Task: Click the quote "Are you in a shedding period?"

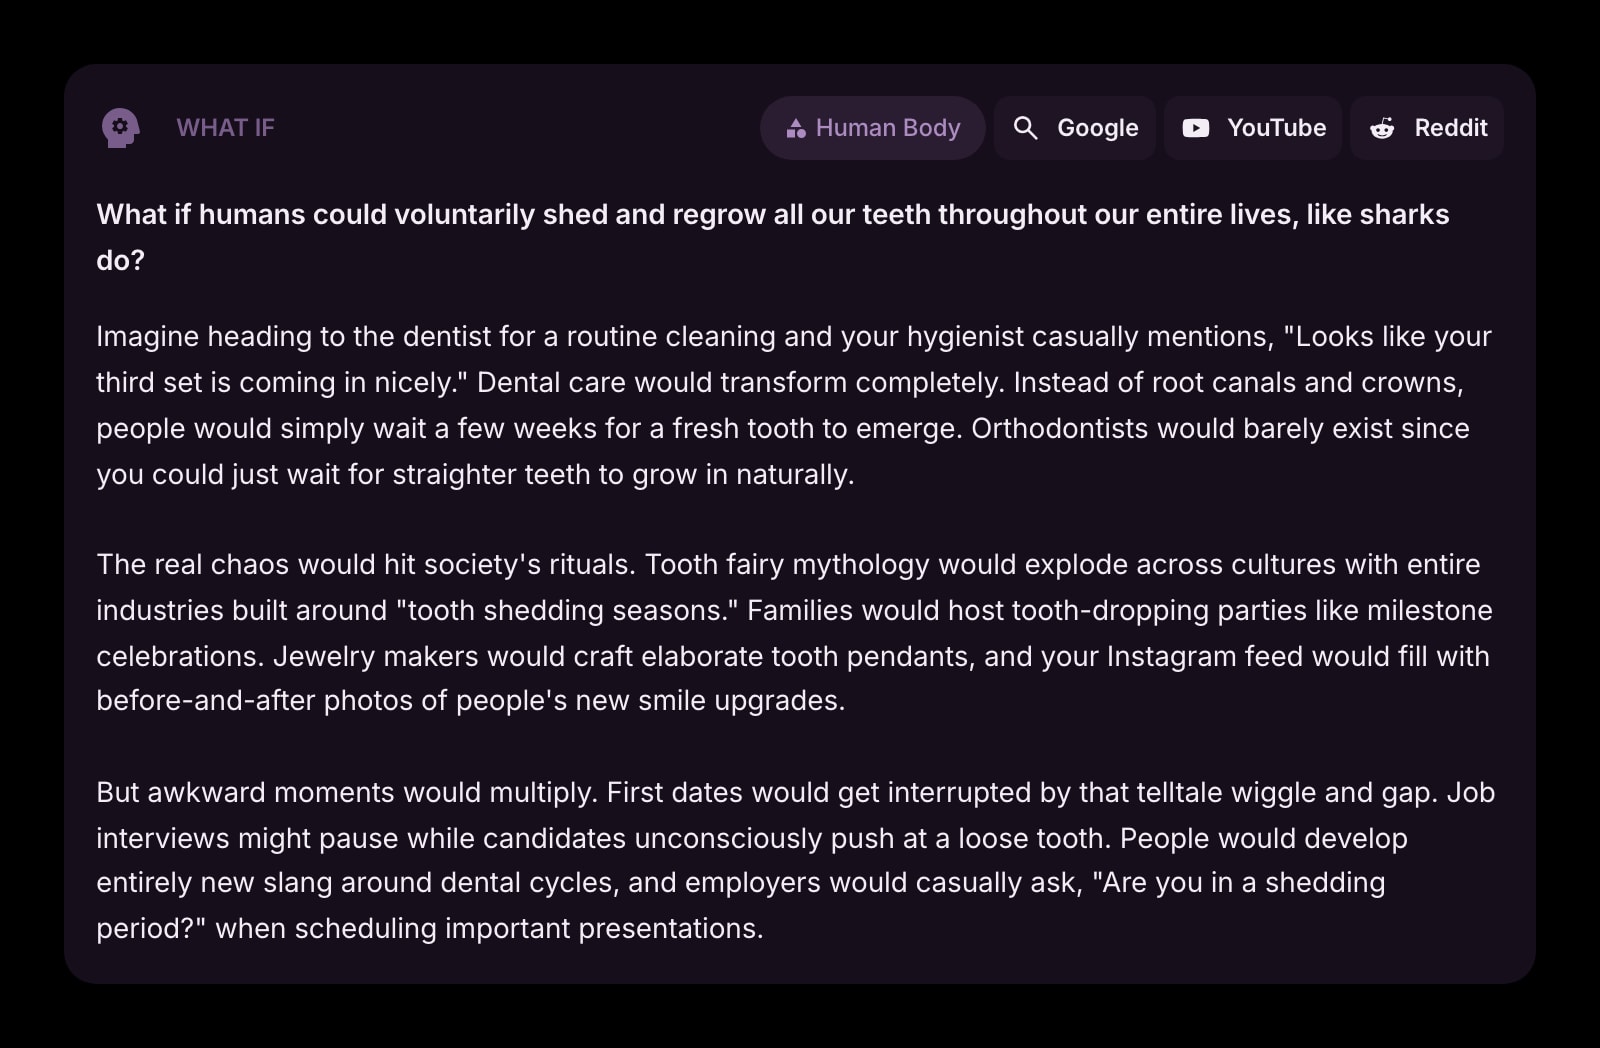Action: 1238,883
